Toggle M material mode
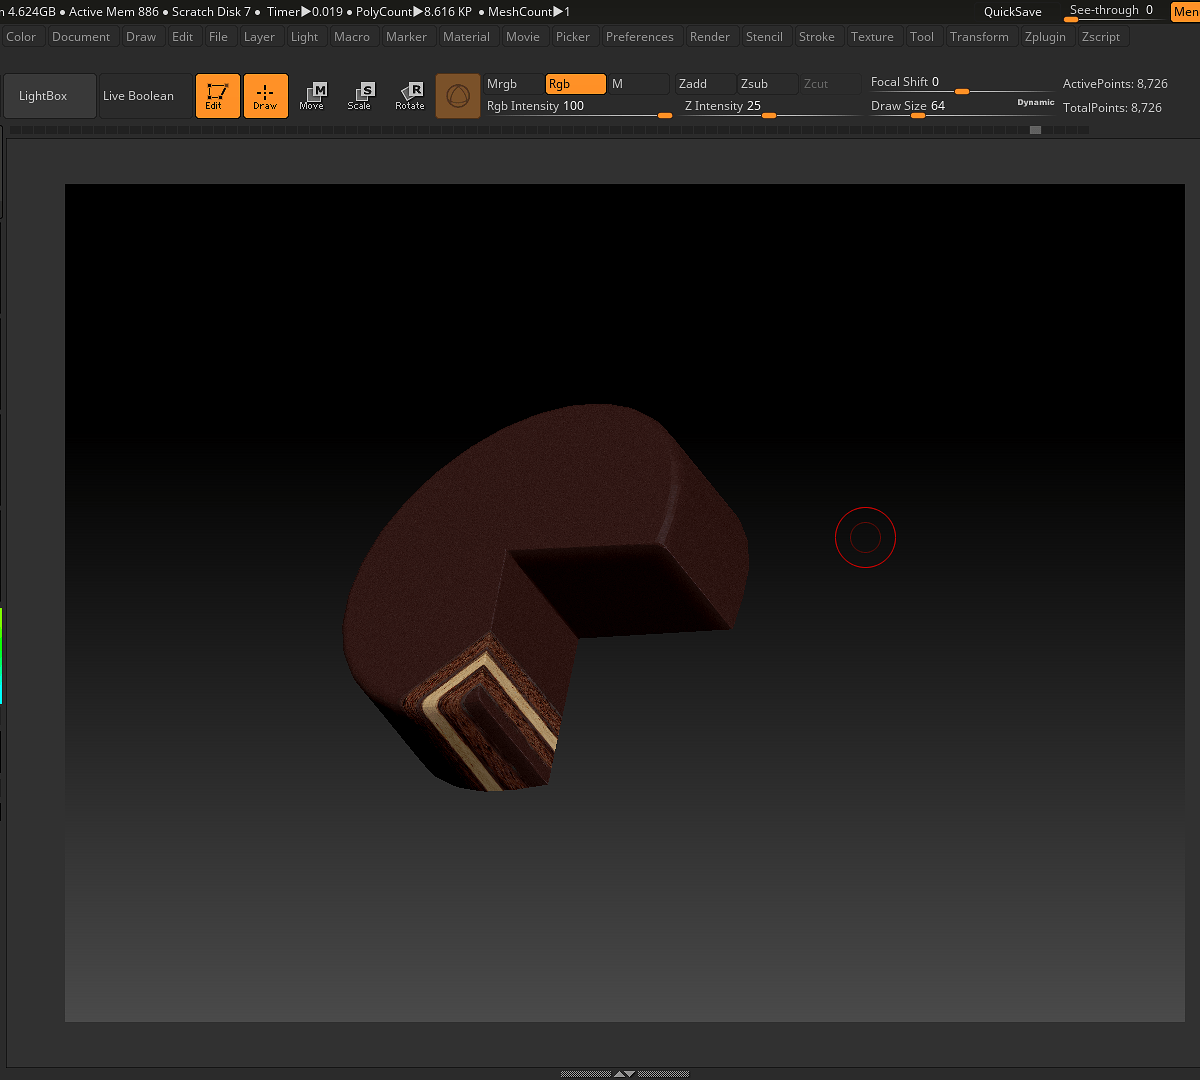This screenshot has width=1200, height=1080. (x=638, y=84)
